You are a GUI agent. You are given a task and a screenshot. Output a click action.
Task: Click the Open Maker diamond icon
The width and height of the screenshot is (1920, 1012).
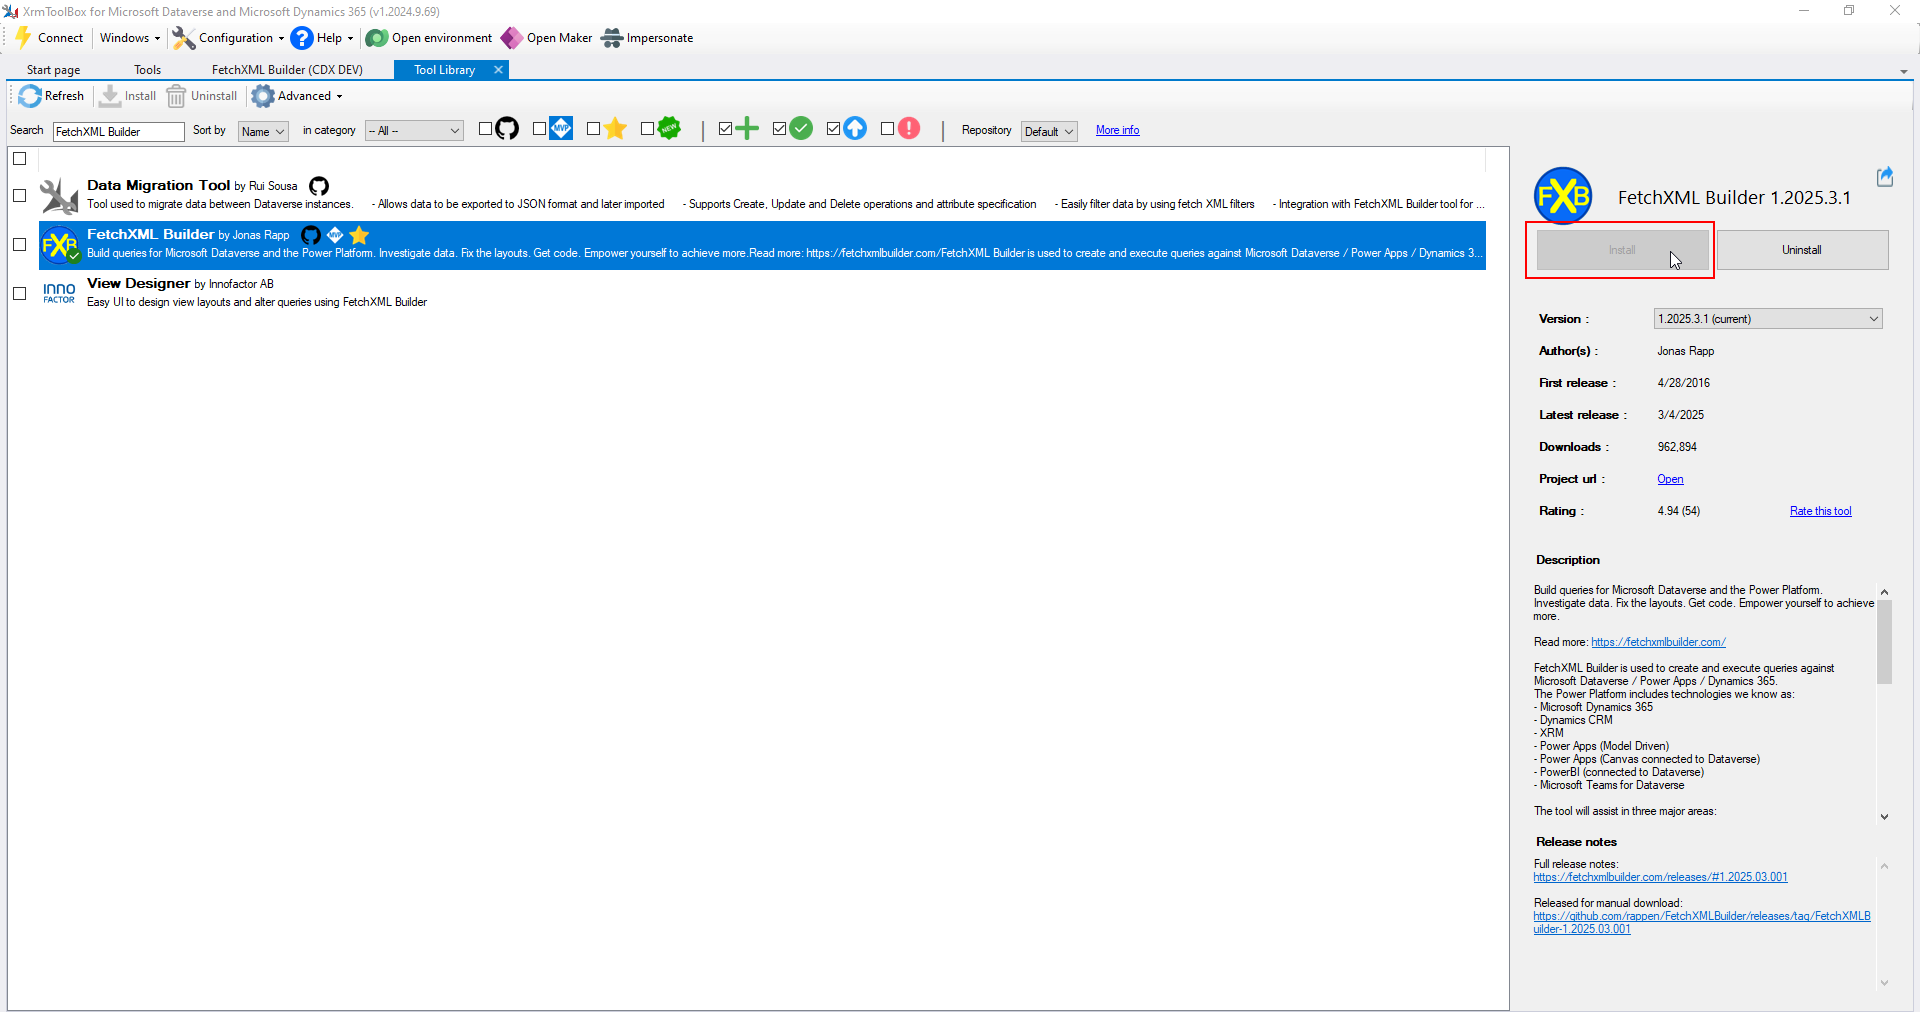[511, 38]
